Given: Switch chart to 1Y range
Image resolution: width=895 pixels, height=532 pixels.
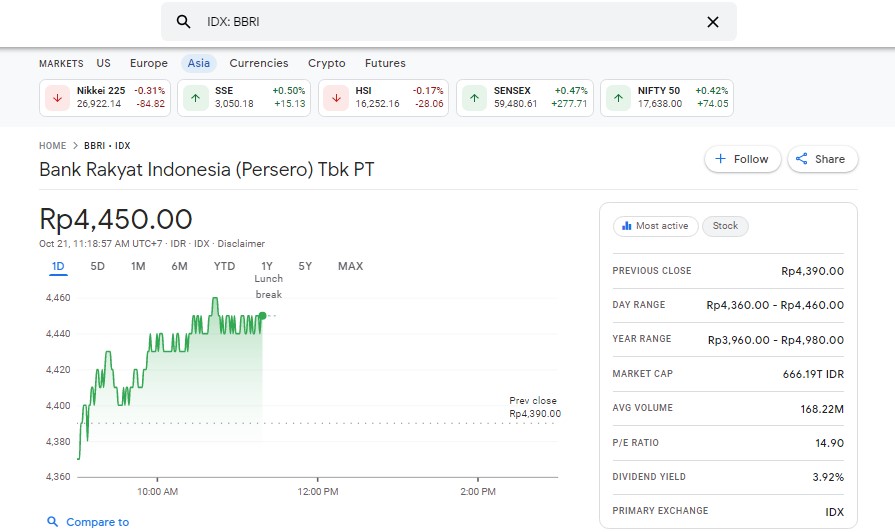Looking at the screenshot, I should click(x=267, y=267).
